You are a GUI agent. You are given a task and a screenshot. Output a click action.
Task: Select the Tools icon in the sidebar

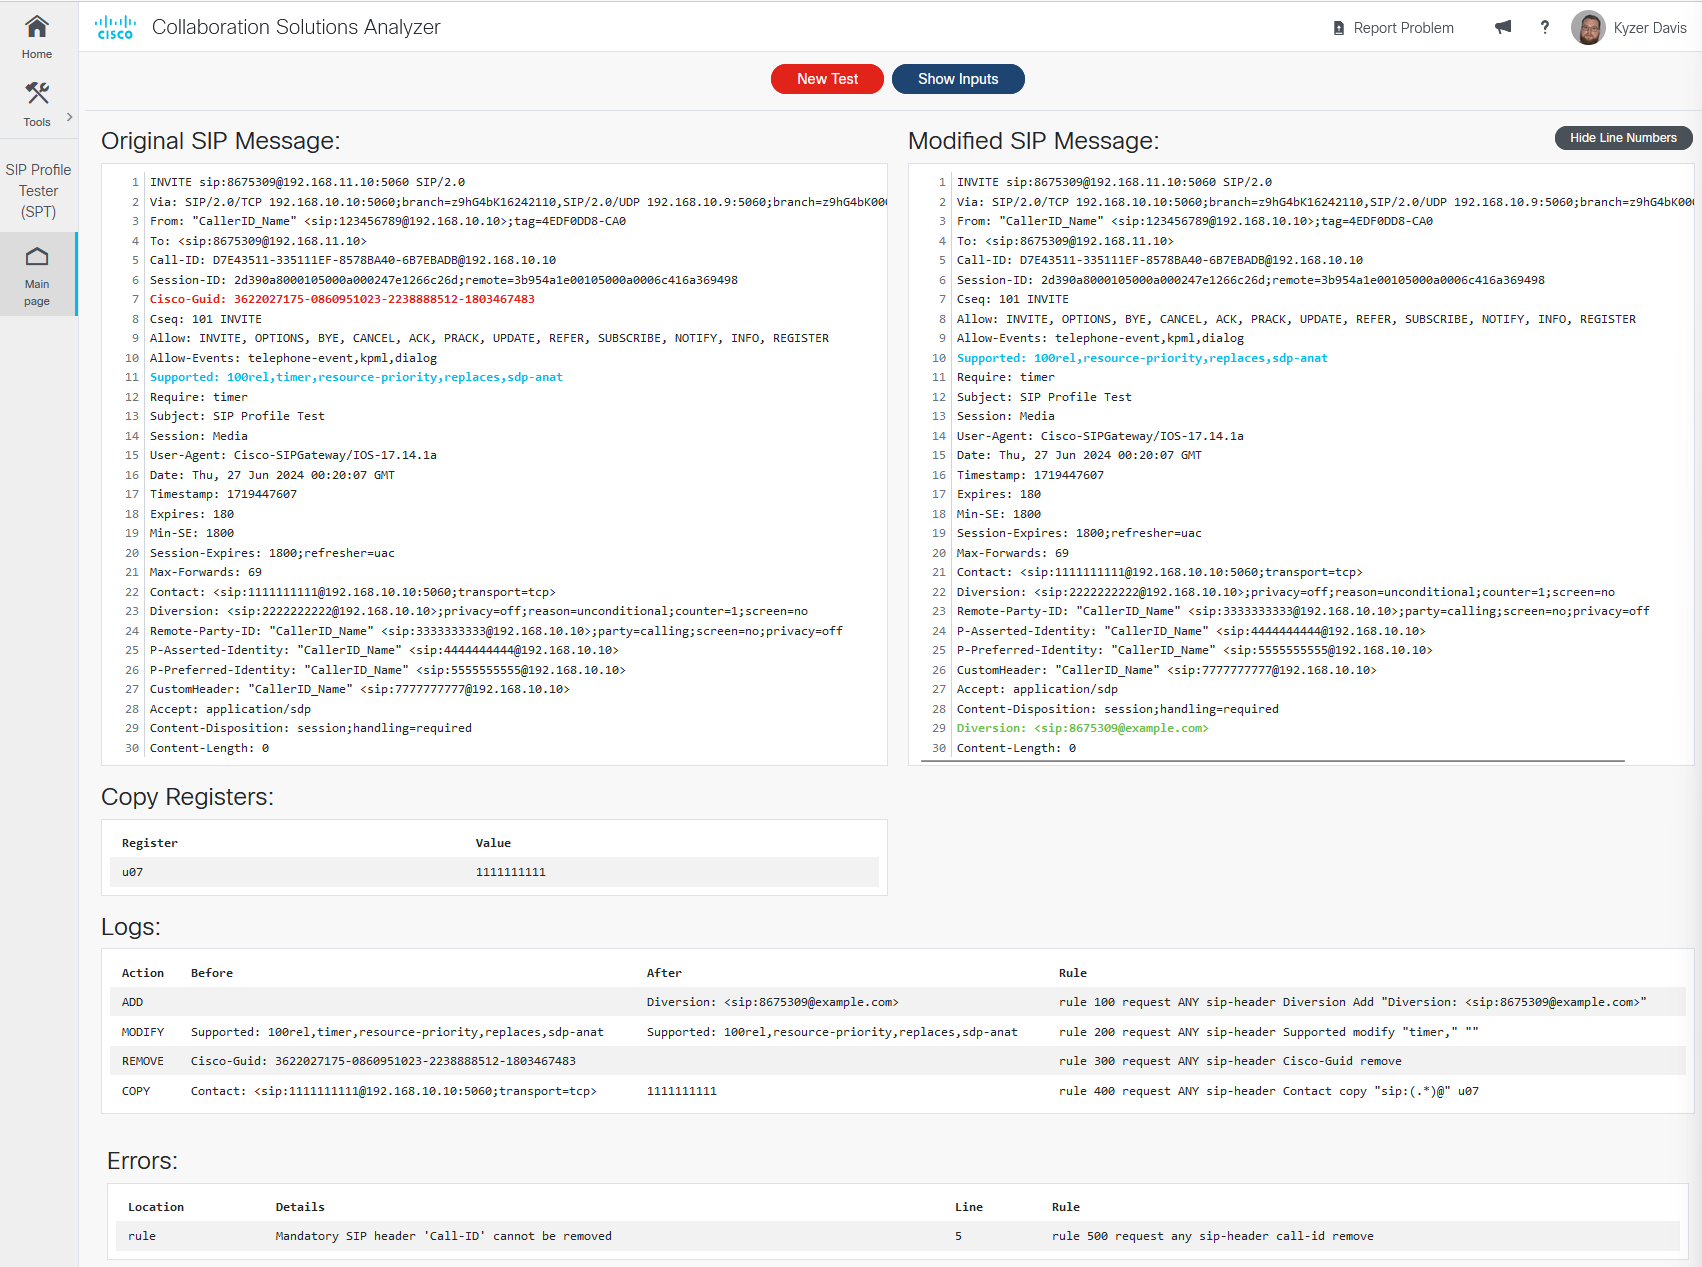tap(37, 93)
